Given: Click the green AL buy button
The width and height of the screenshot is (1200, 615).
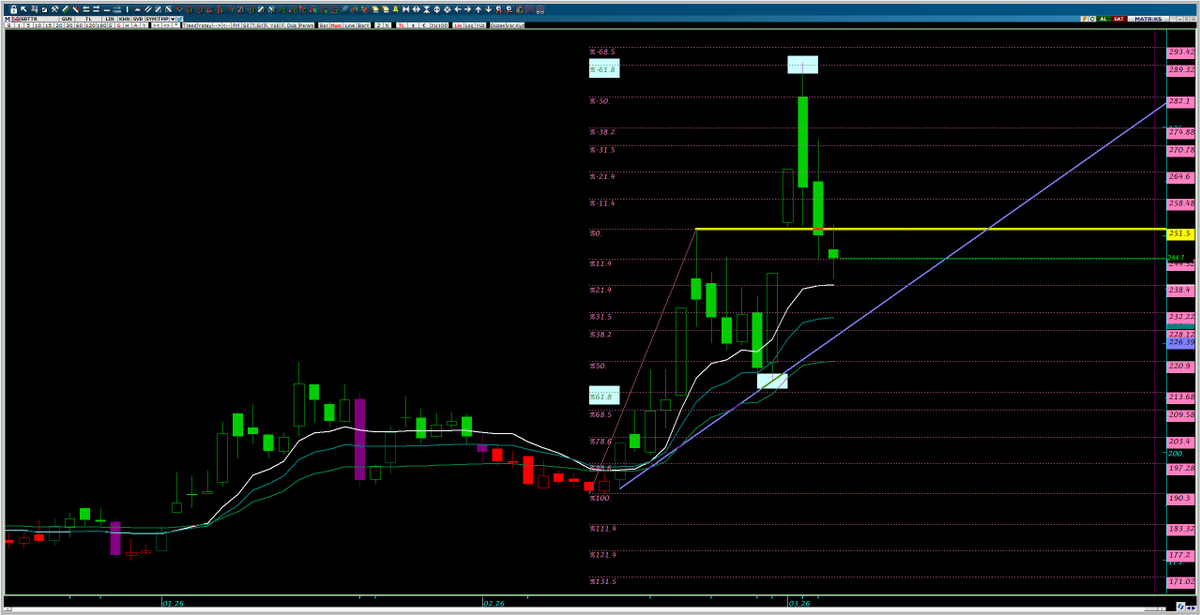Looking at the screenshot, I should (x=1103, y=19).
